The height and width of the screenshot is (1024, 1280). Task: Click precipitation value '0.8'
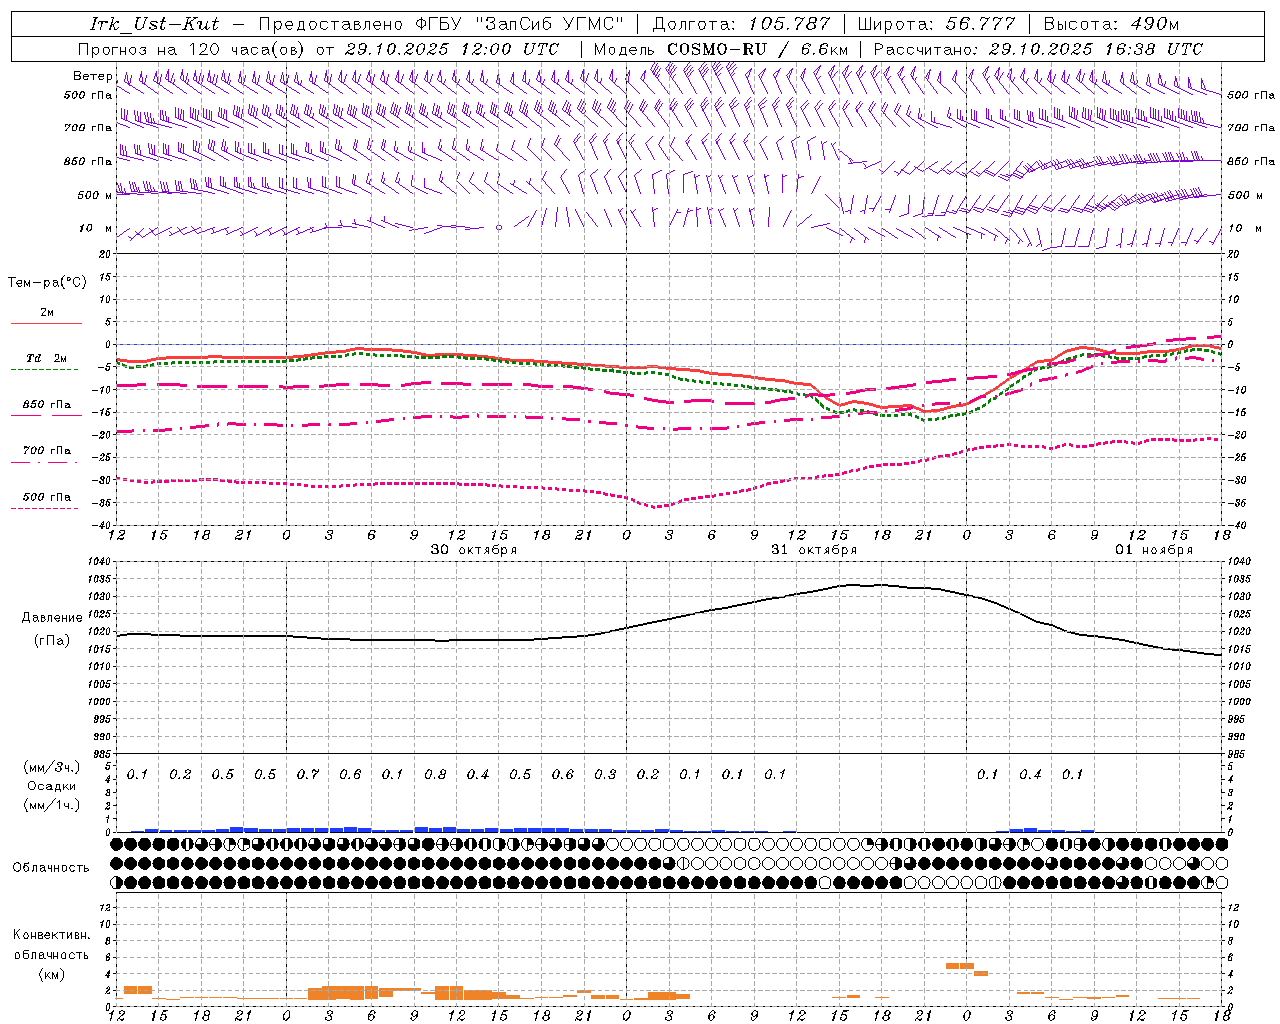[435, 775]
